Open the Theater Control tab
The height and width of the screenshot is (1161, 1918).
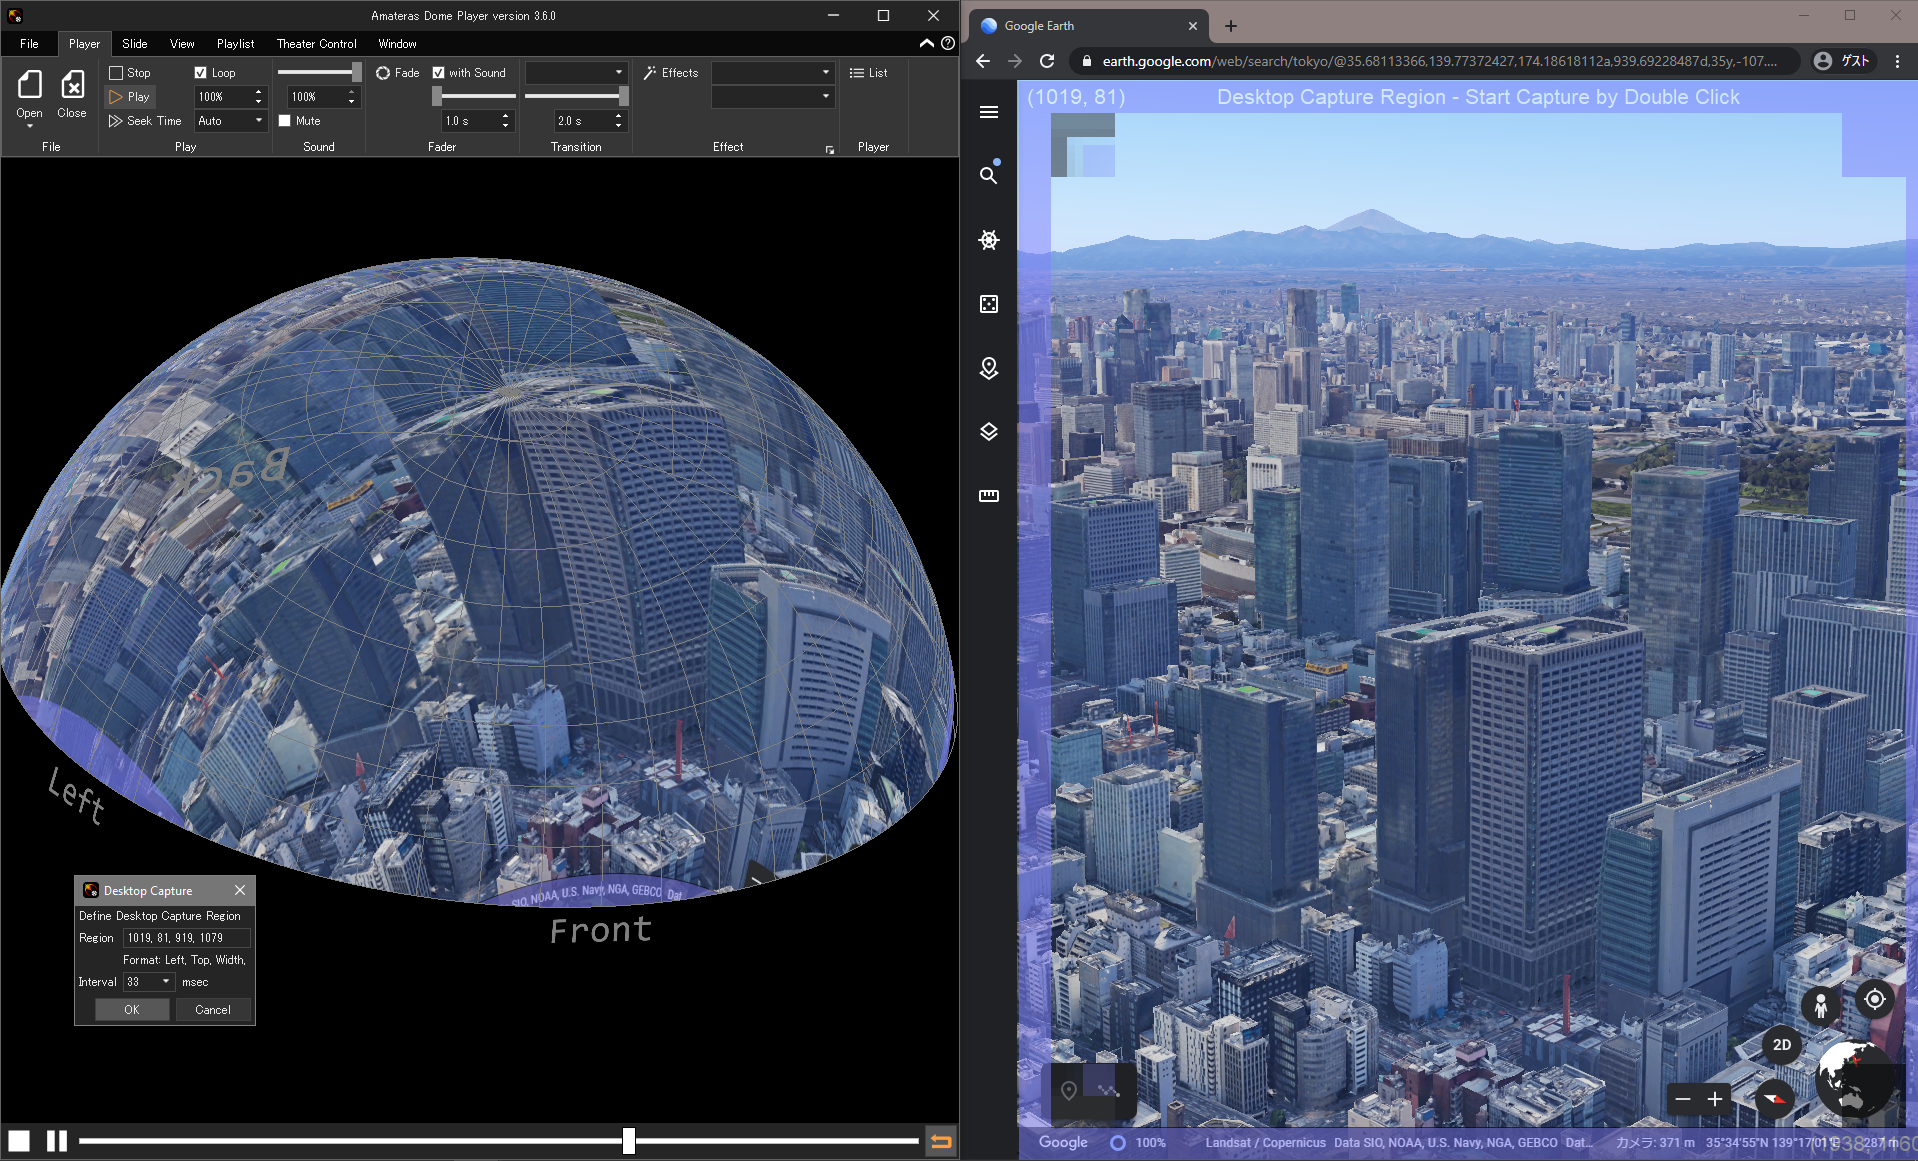[317, 44]
